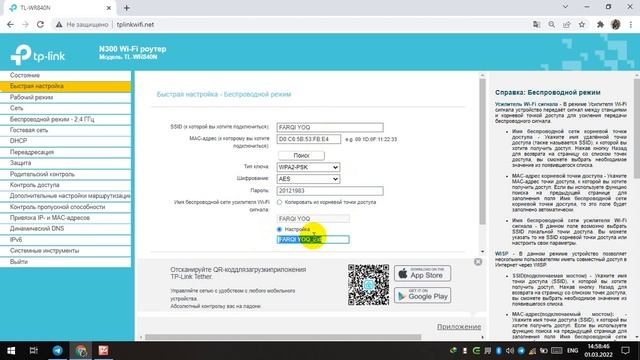Screen dimensions: 640x360
Task: Click the volume icon in the system tray
Action: coord(509,351)
